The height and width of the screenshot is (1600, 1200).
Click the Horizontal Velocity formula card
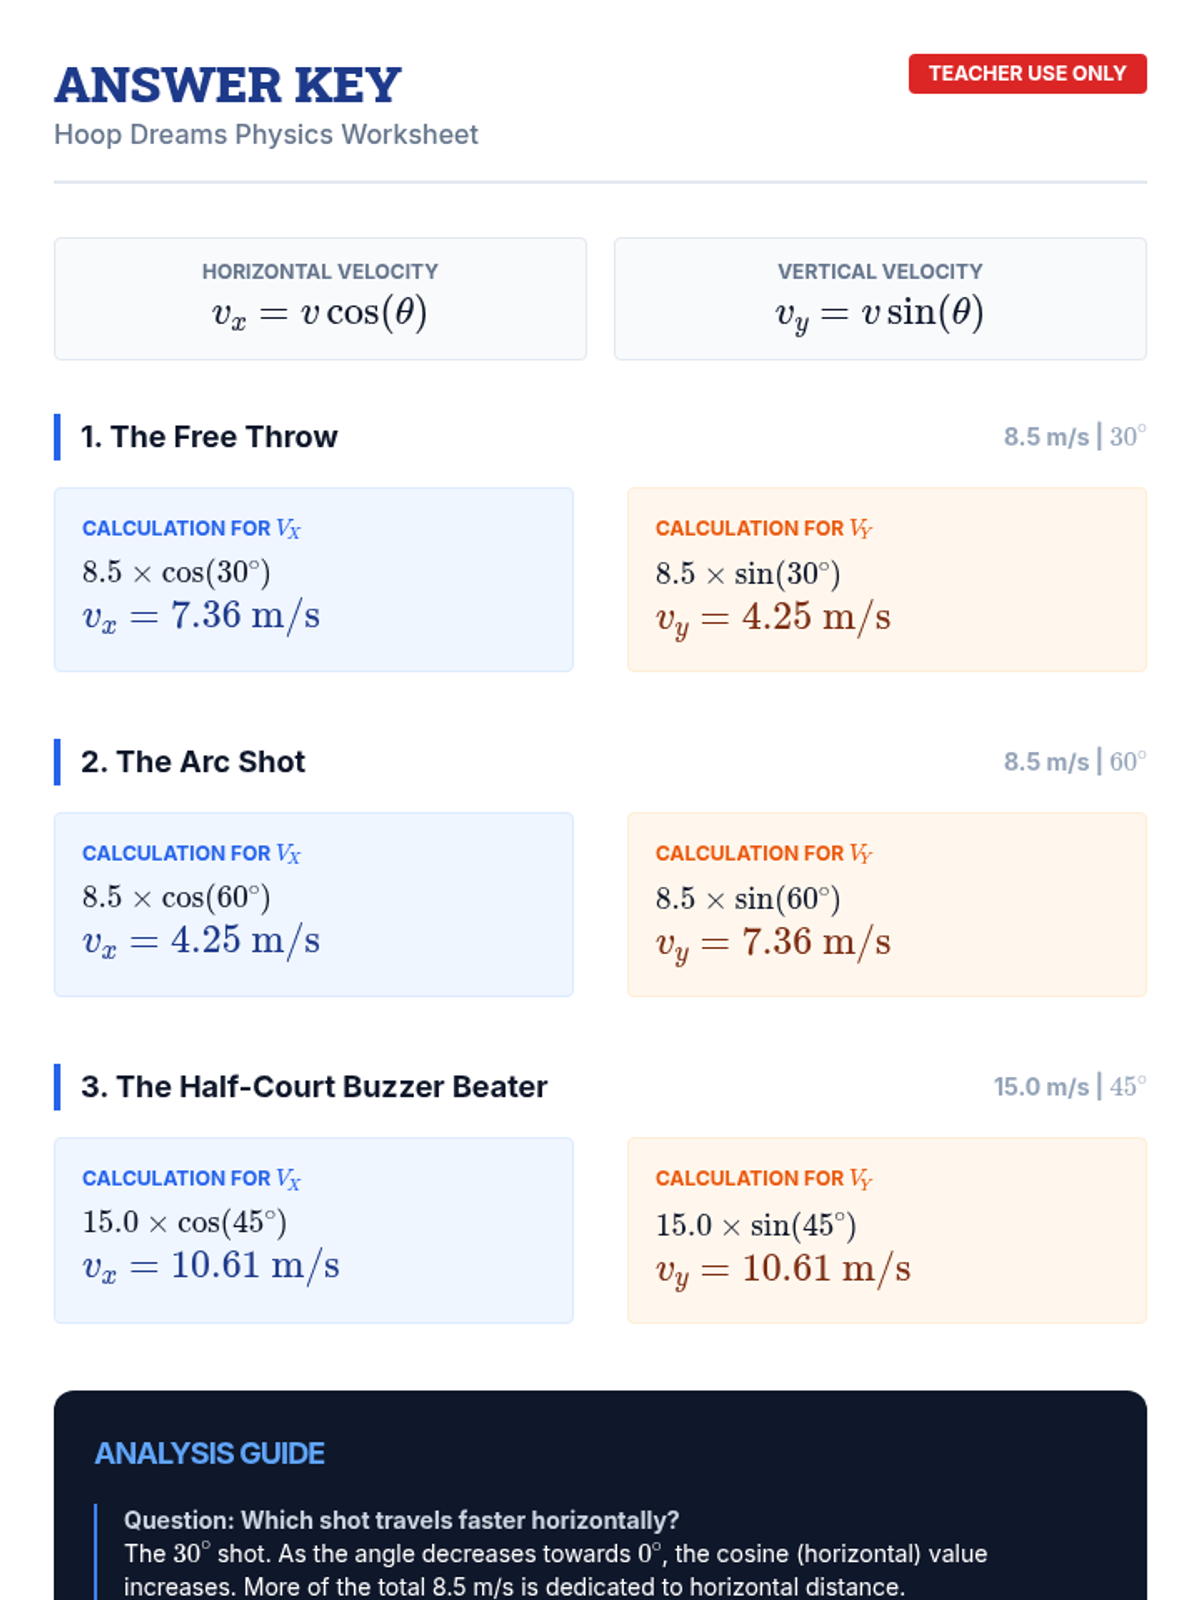(x=320, y=299)
